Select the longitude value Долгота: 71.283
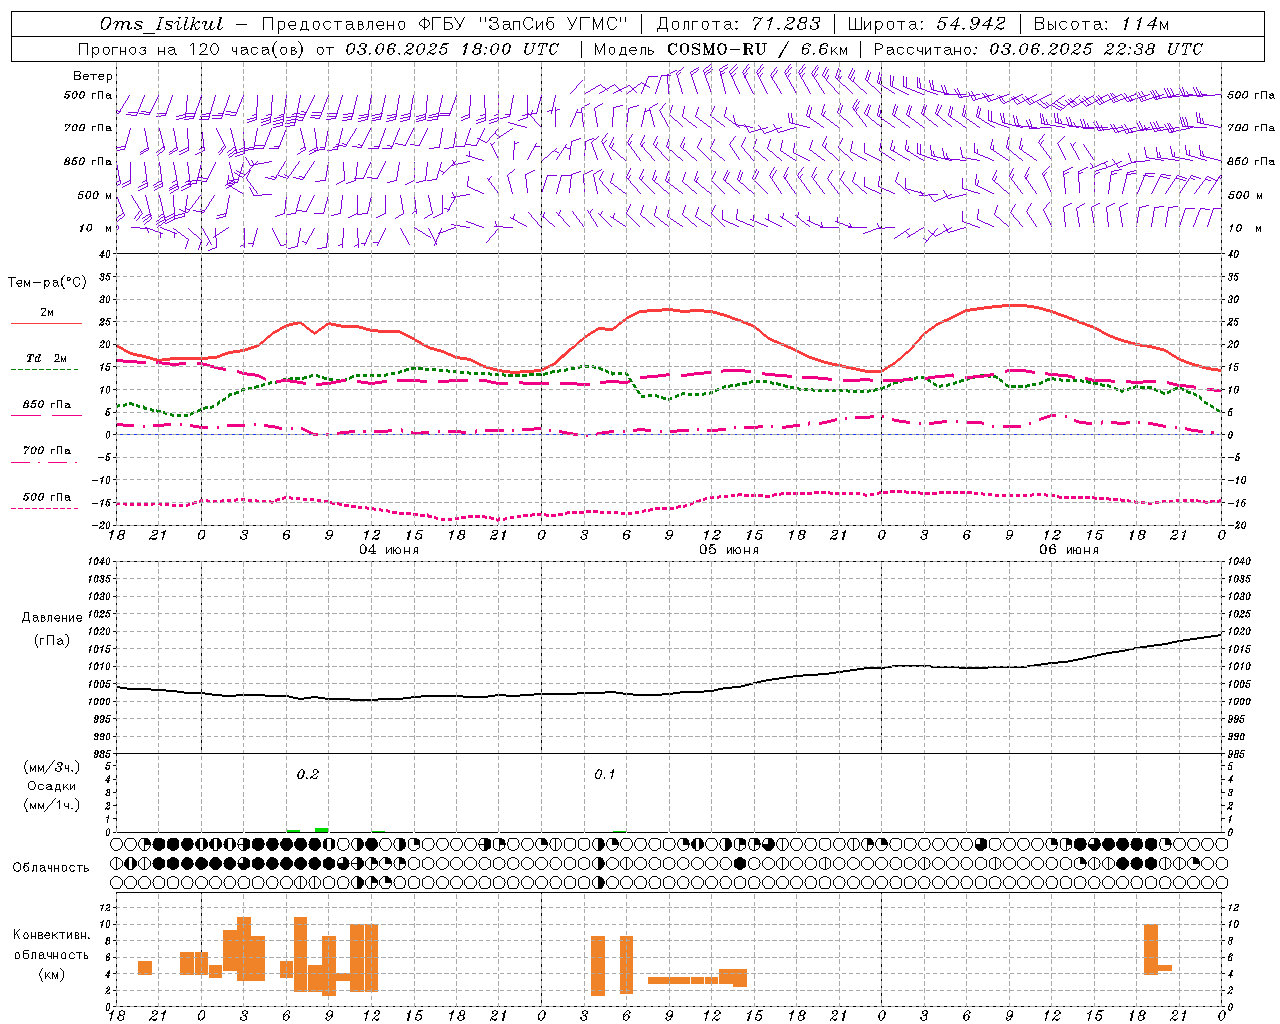The width and height of the screenshot is (1280, 1024). [738, 24]
